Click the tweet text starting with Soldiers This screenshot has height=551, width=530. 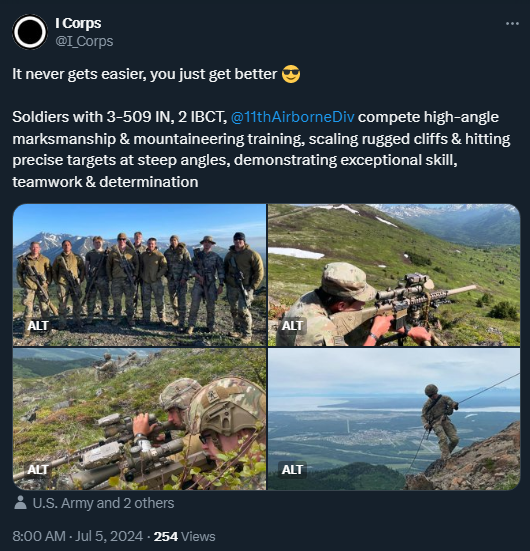point(261,149)
